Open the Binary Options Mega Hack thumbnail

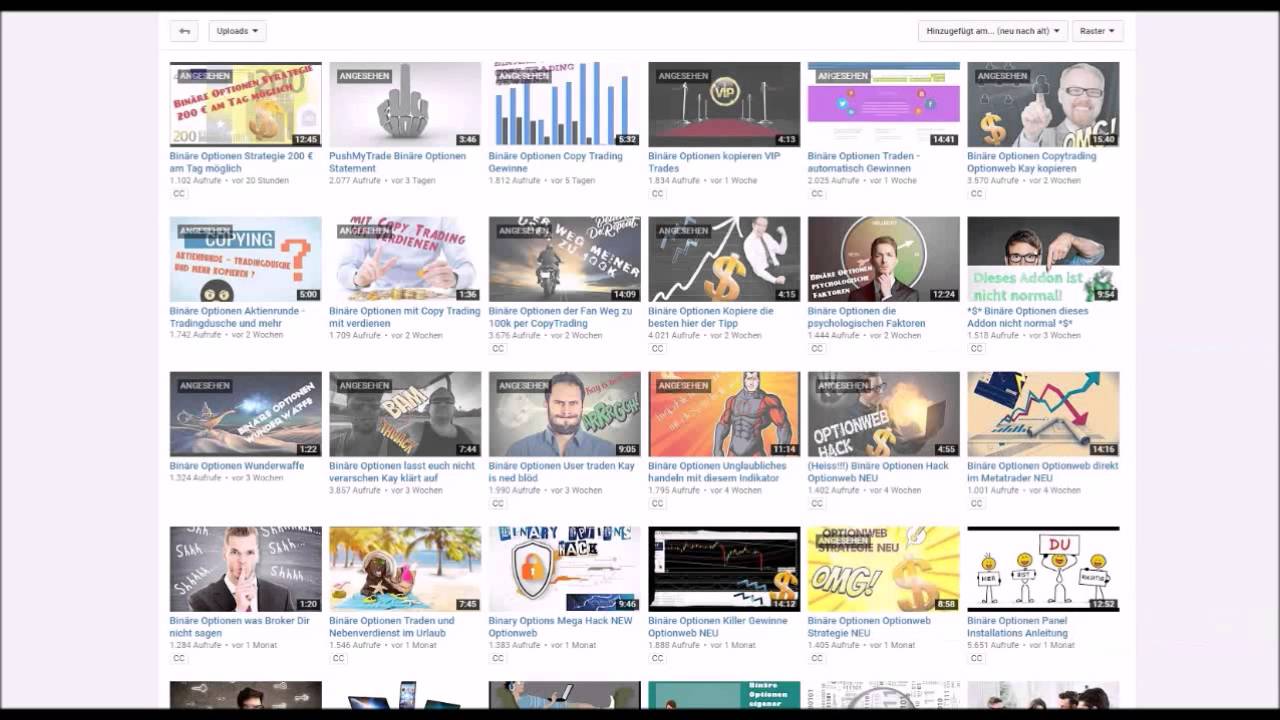[x=564, y=569]
